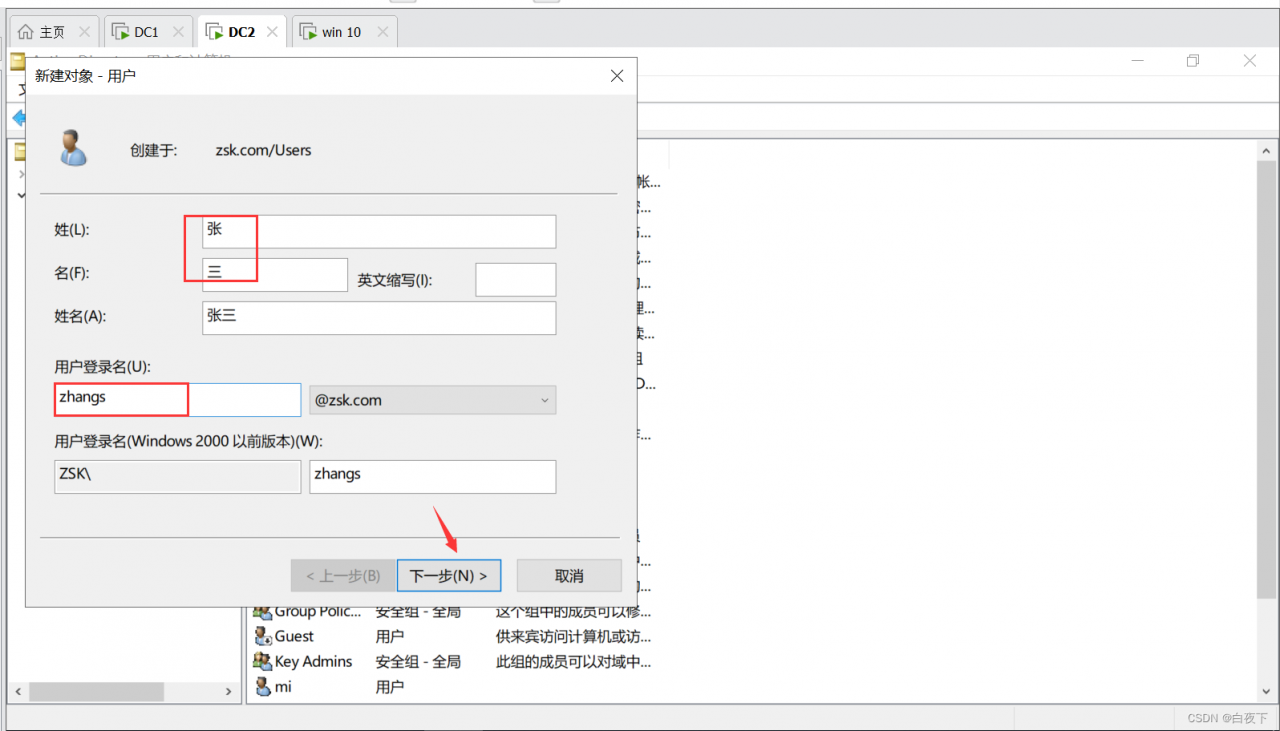Select the DC2 tab
The height and width of the screenshot is (731, 1280).
(x=243, y=32)
